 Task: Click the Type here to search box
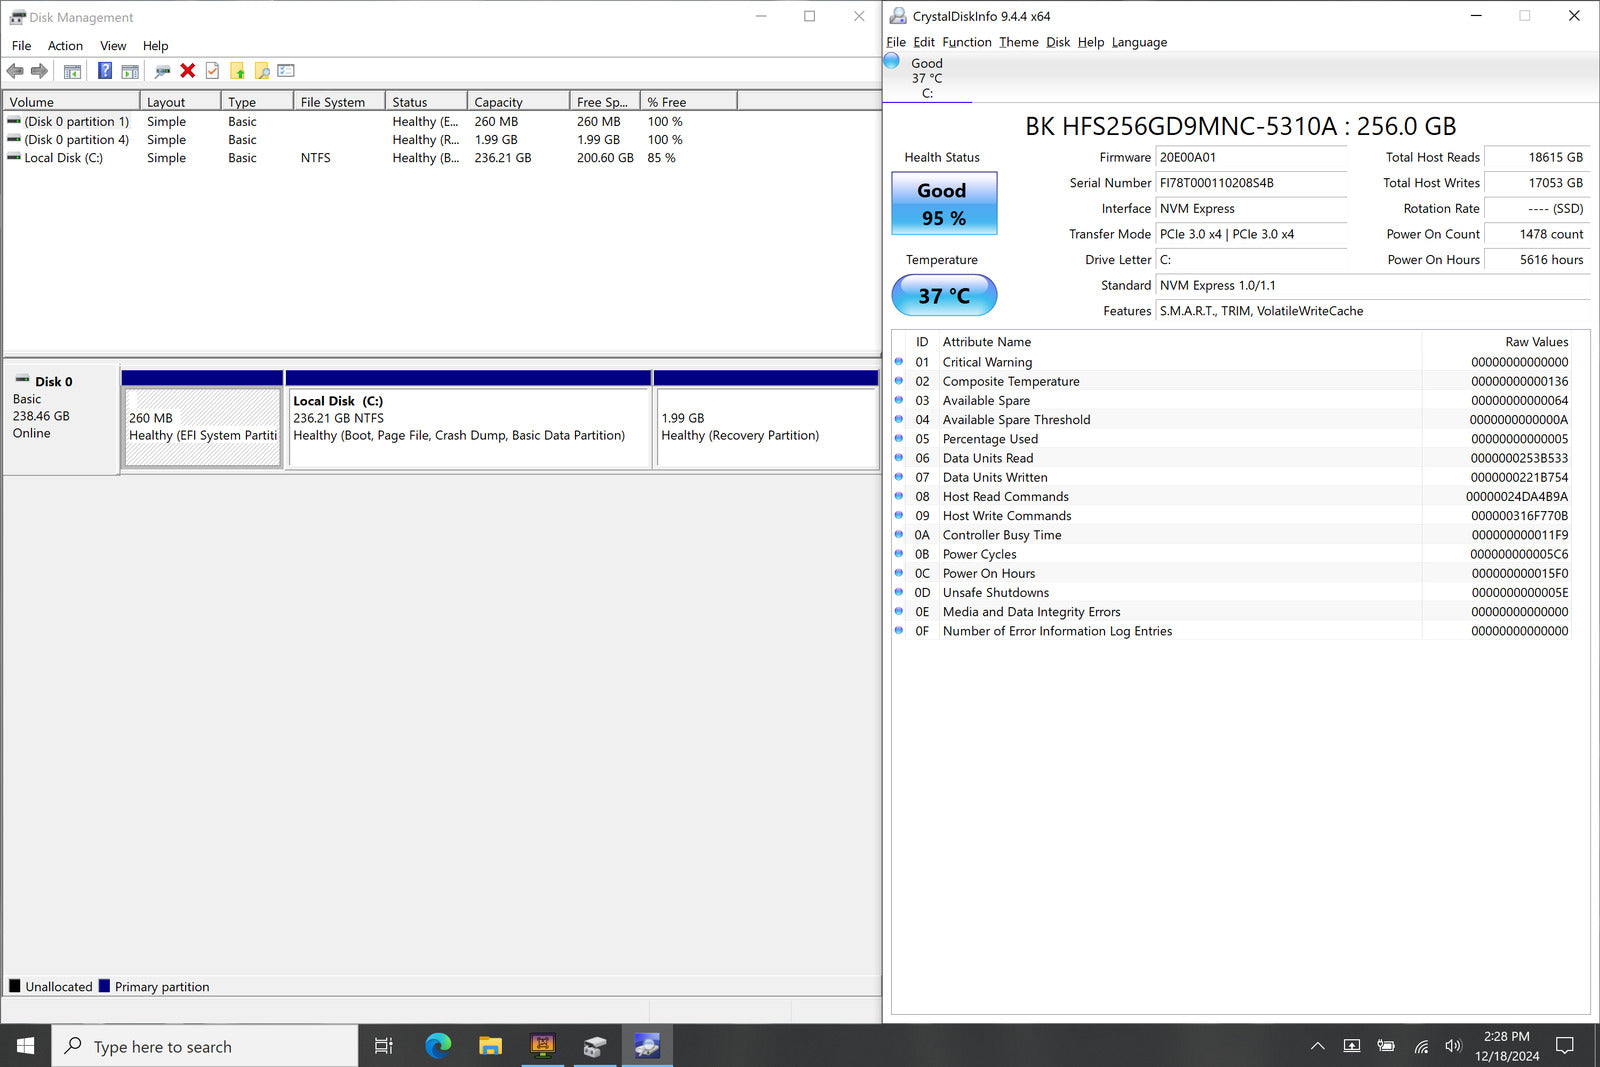tap(205, 1046)
